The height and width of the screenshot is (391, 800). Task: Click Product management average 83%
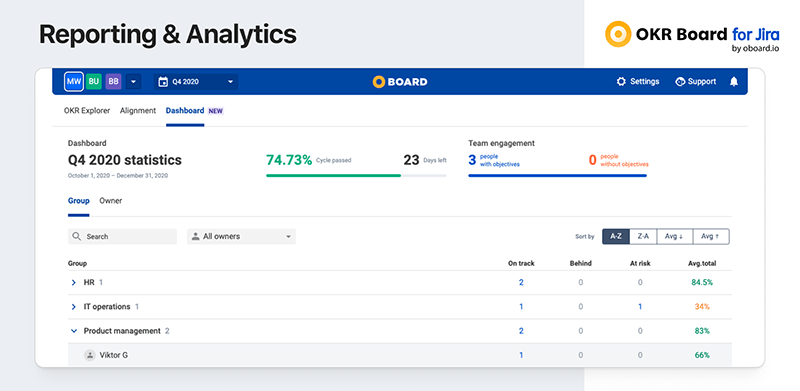(x=702, y=331)
